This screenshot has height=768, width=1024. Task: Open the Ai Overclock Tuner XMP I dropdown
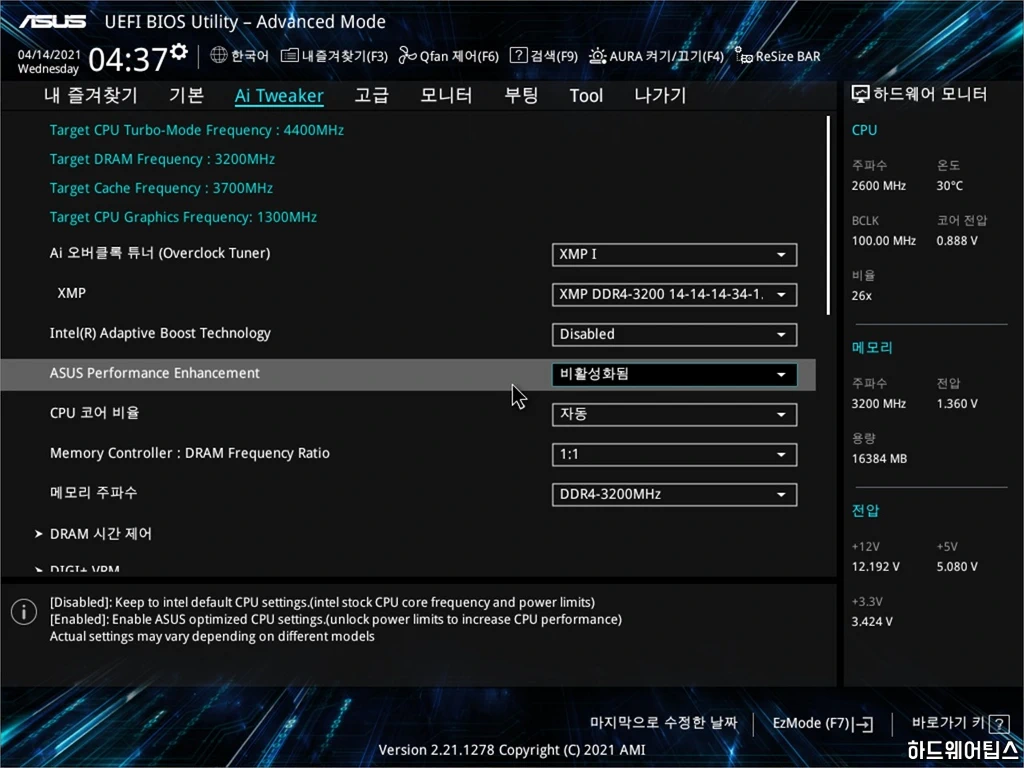pyautogui.click(x=674, y=255)
